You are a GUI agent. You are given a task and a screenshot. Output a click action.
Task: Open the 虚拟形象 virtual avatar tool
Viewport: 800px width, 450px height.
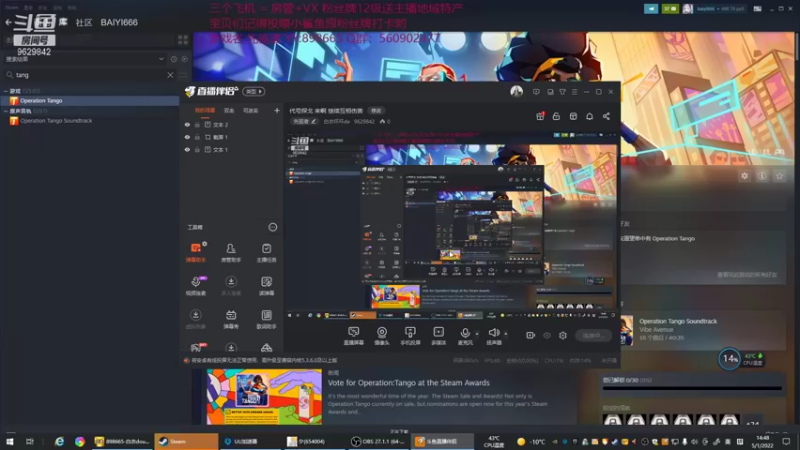click(x=196, y=319)
